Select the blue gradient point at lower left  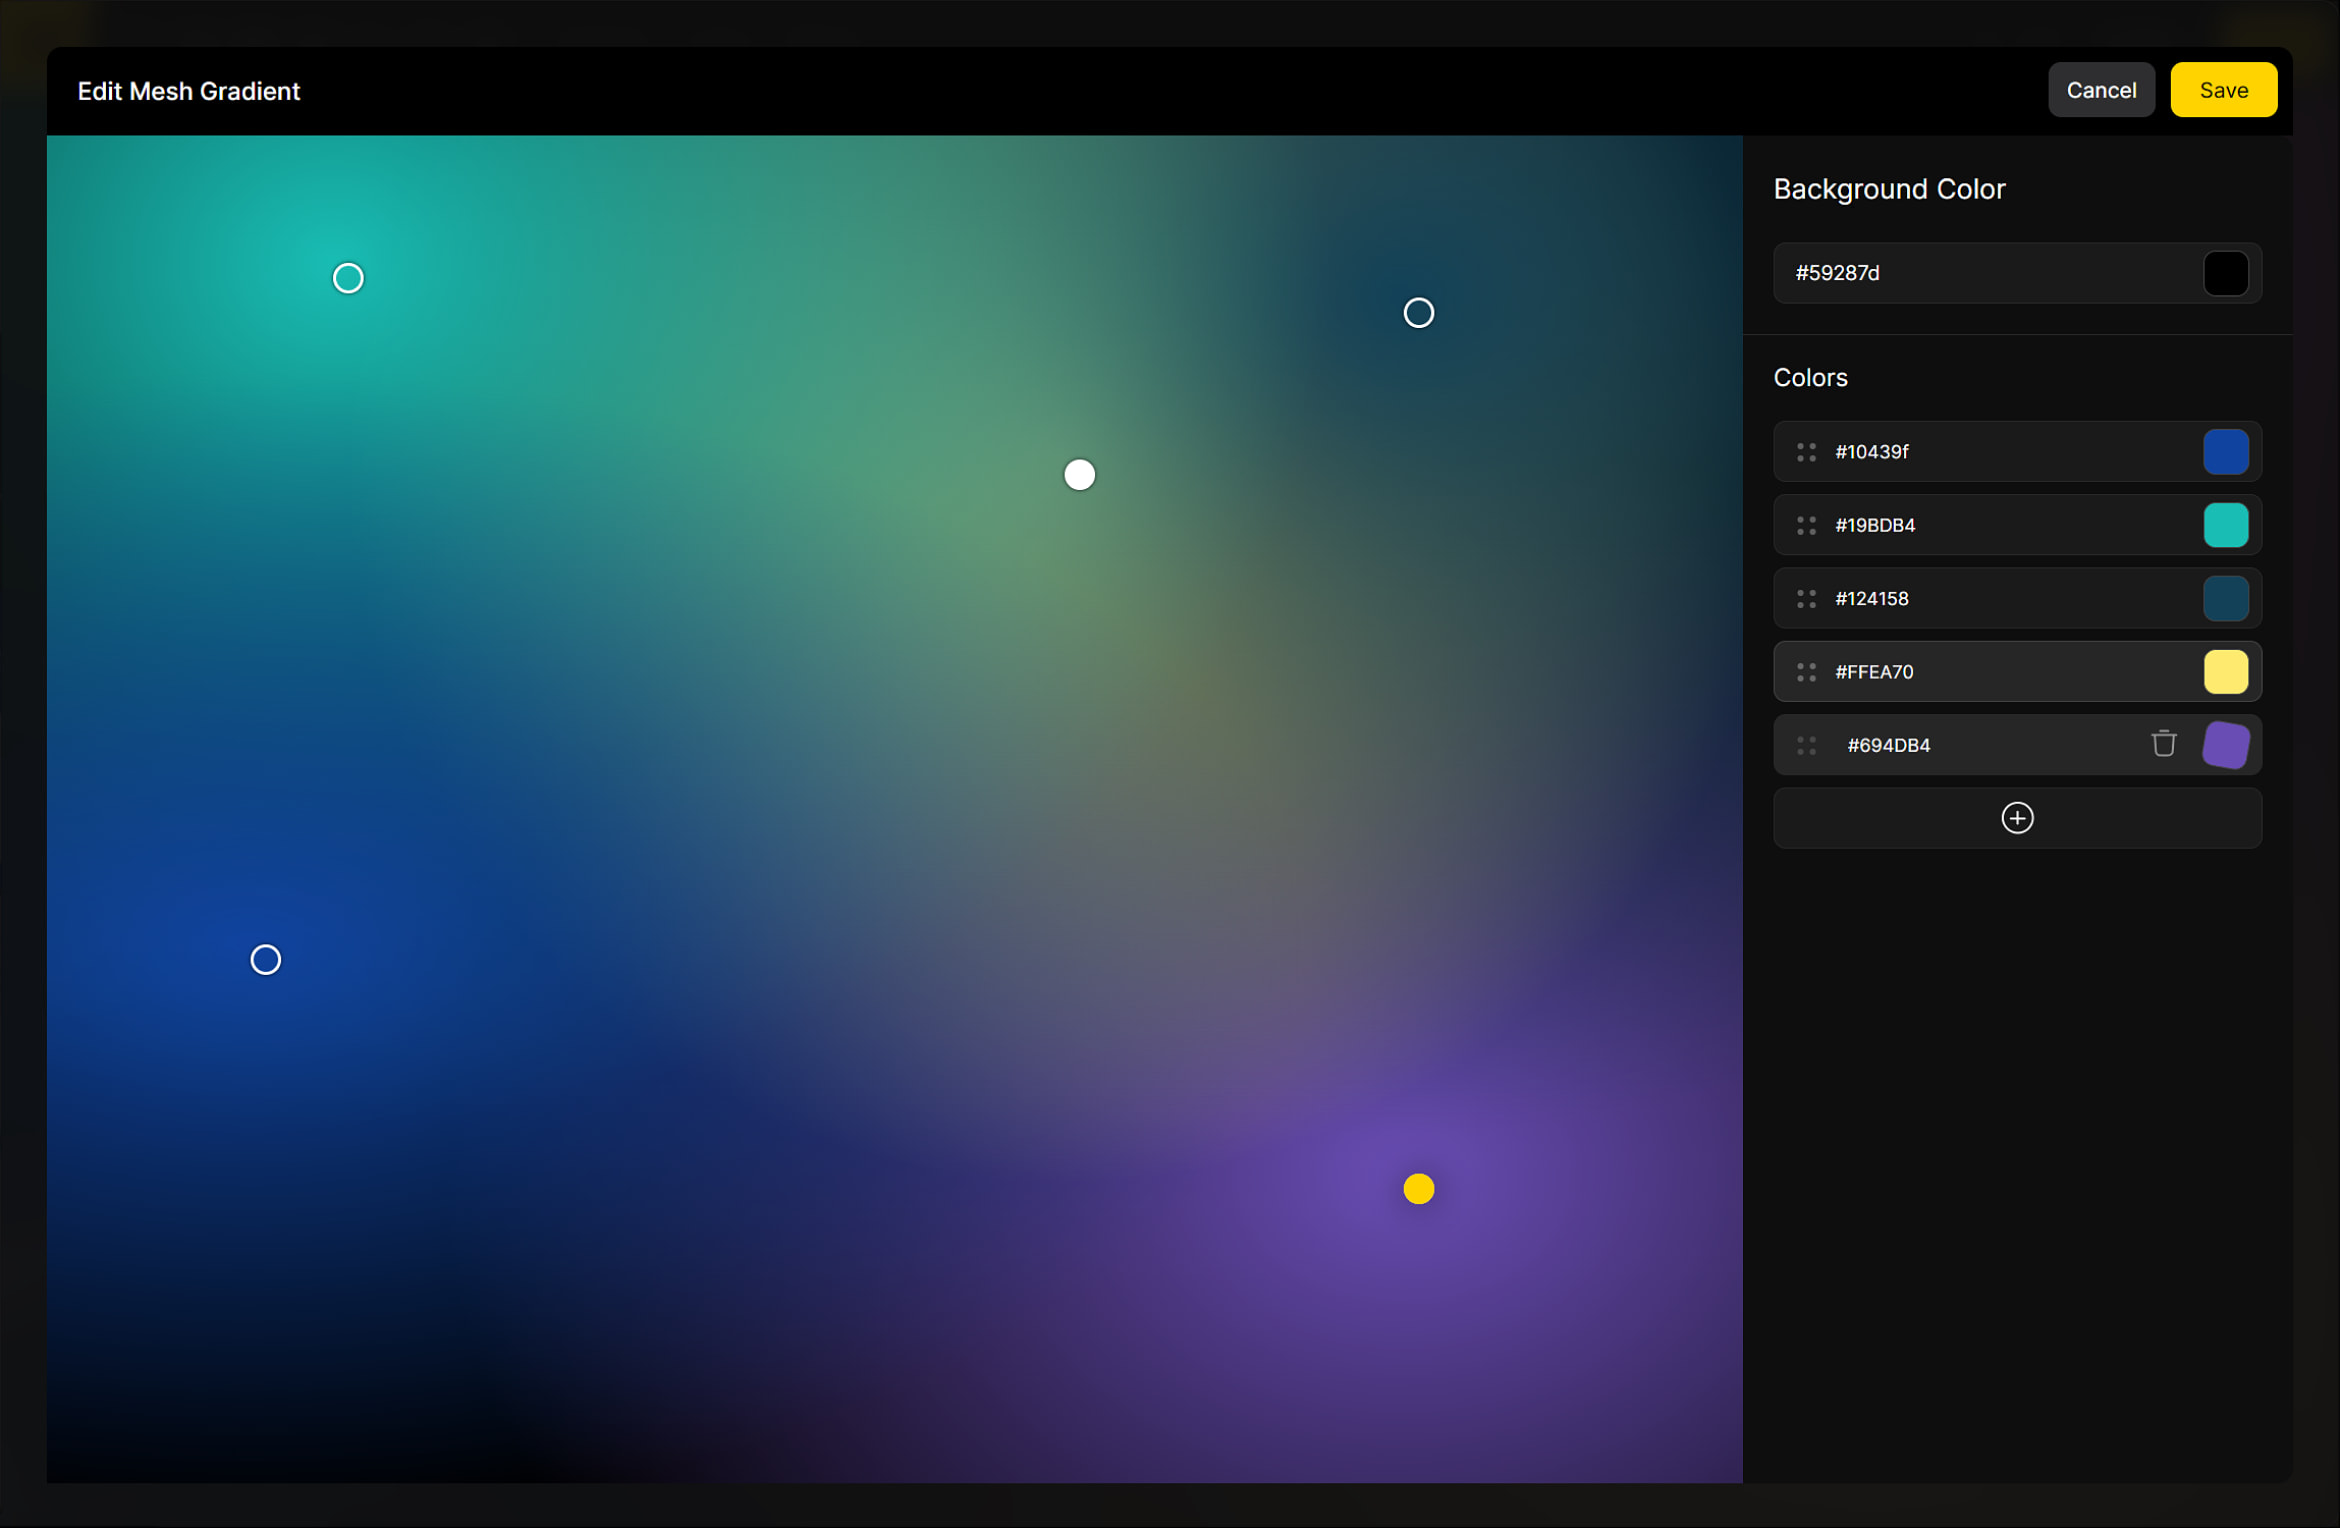pos(265,960)
